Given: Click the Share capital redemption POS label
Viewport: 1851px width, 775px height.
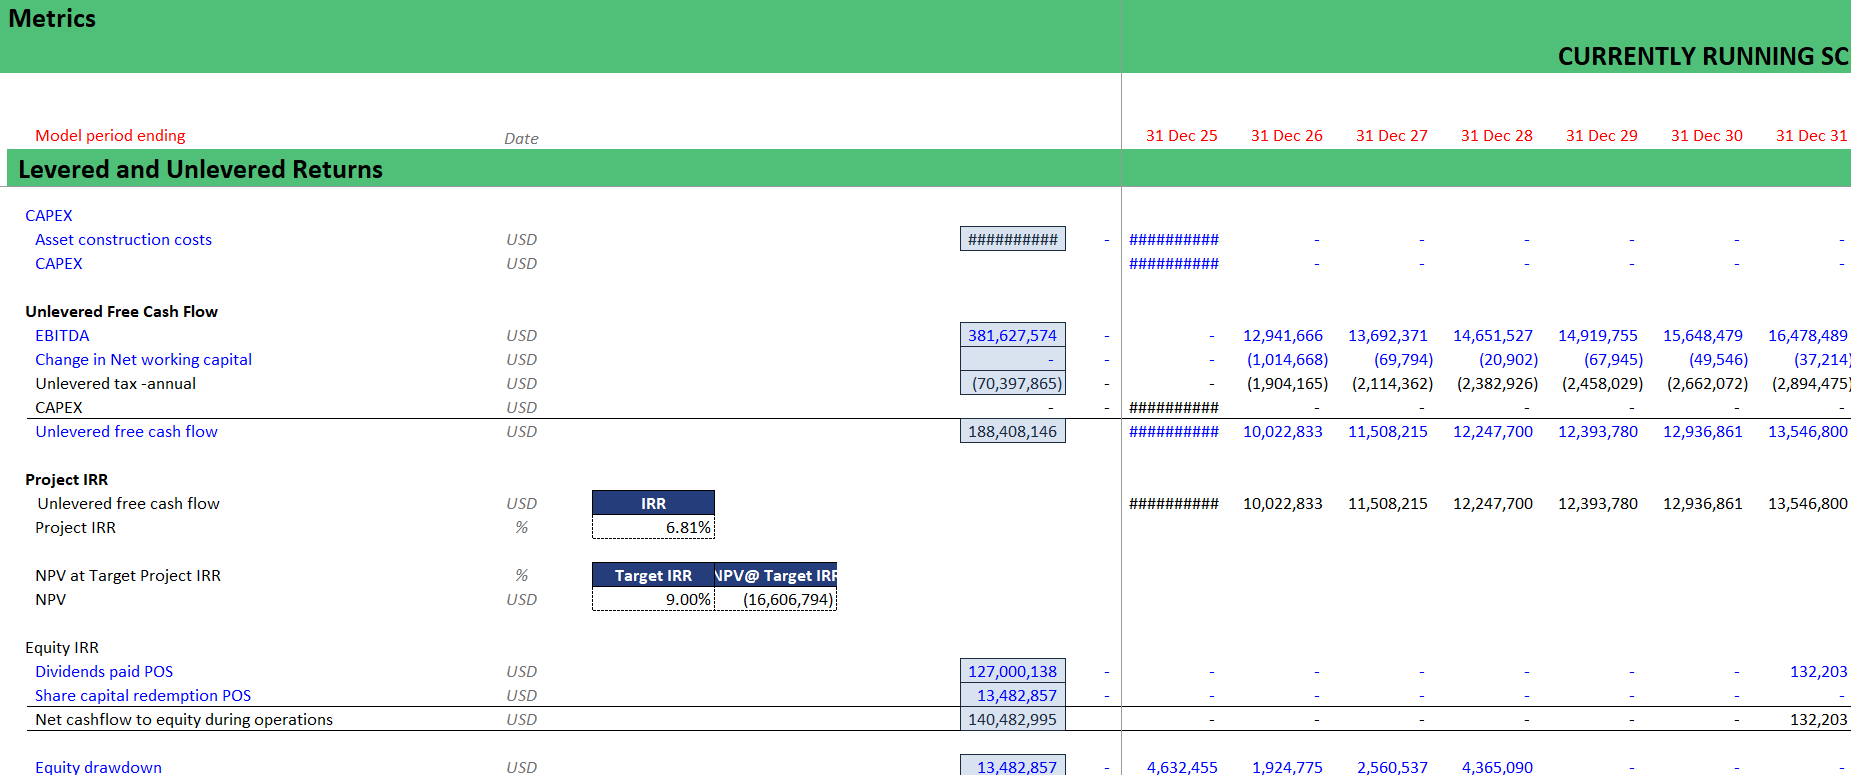Looking at the screenshot, I should 143,695.
